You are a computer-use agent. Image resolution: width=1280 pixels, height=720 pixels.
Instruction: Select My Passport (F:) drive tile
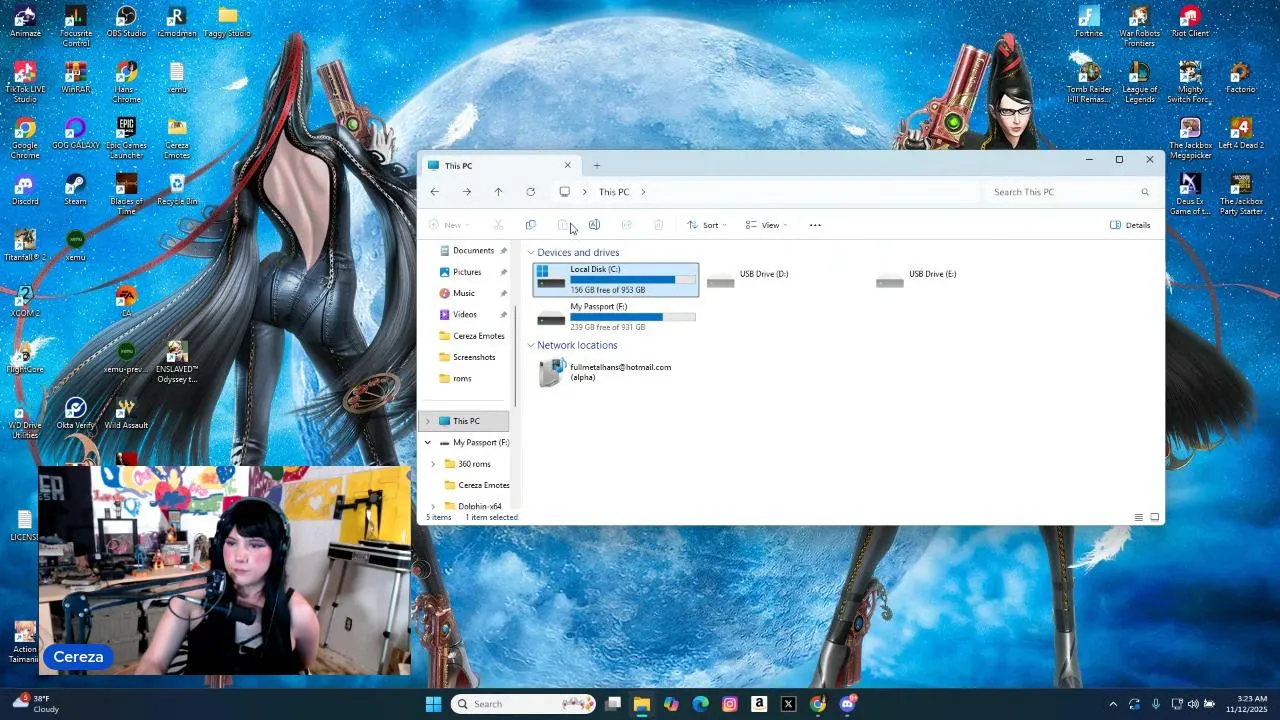point(616,317)
